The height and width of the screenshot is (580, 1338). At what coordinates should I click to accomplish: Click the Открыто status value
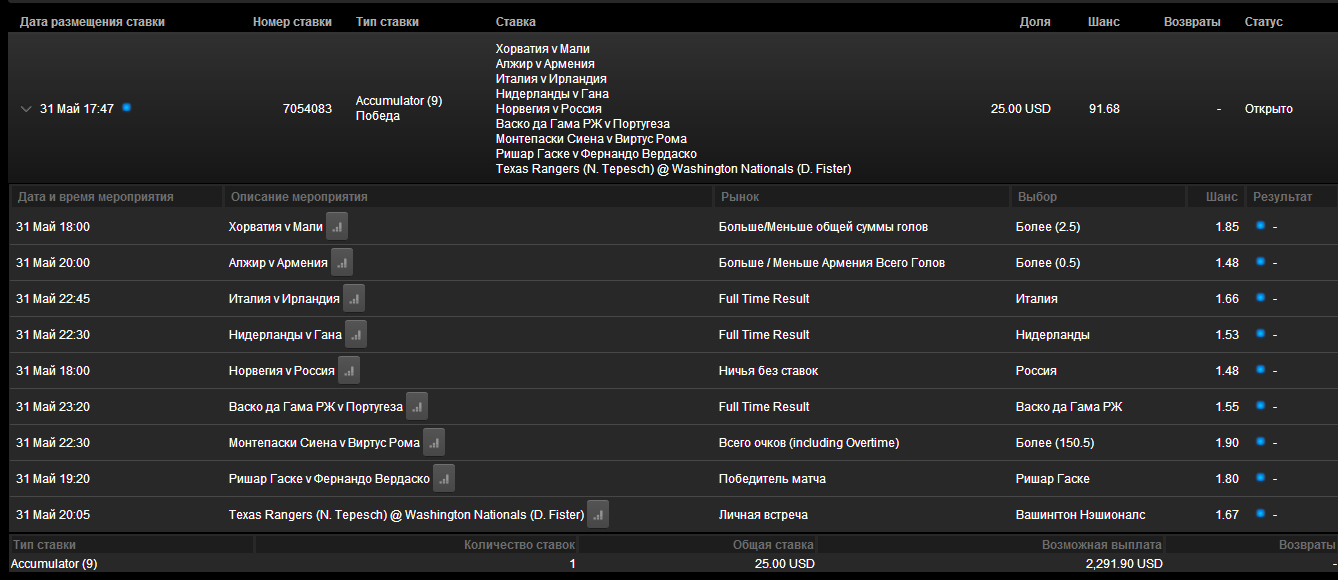1269,109
